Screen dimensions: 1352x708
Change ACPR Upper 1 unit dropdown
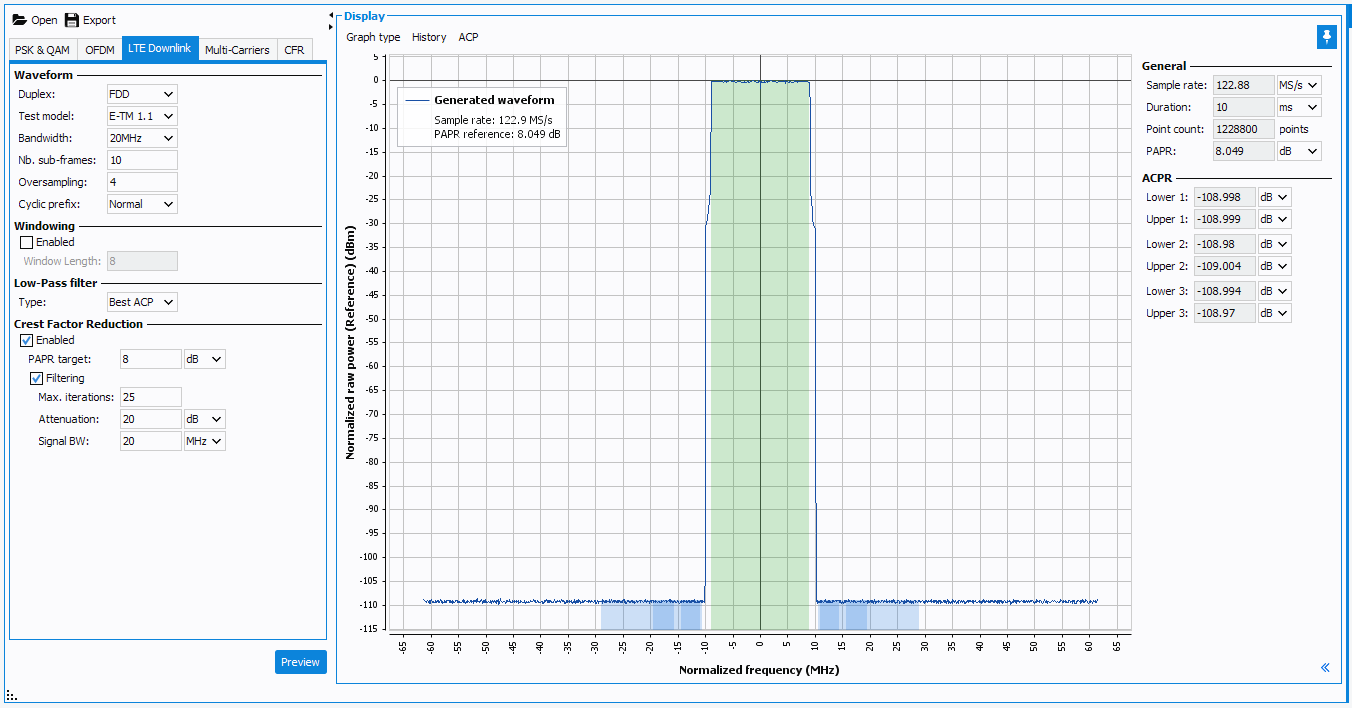[x=1274, y=219]
